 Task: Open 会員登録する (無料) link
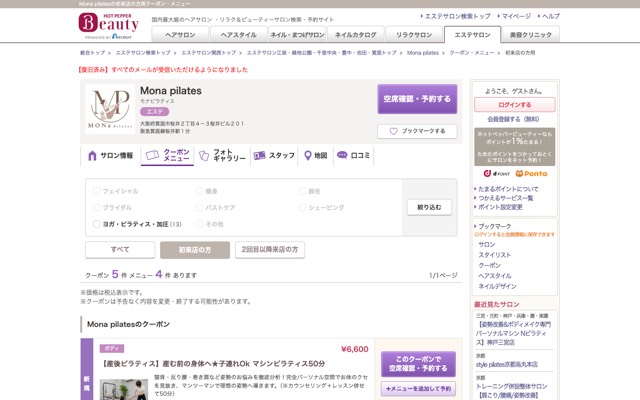pos(513,119)
